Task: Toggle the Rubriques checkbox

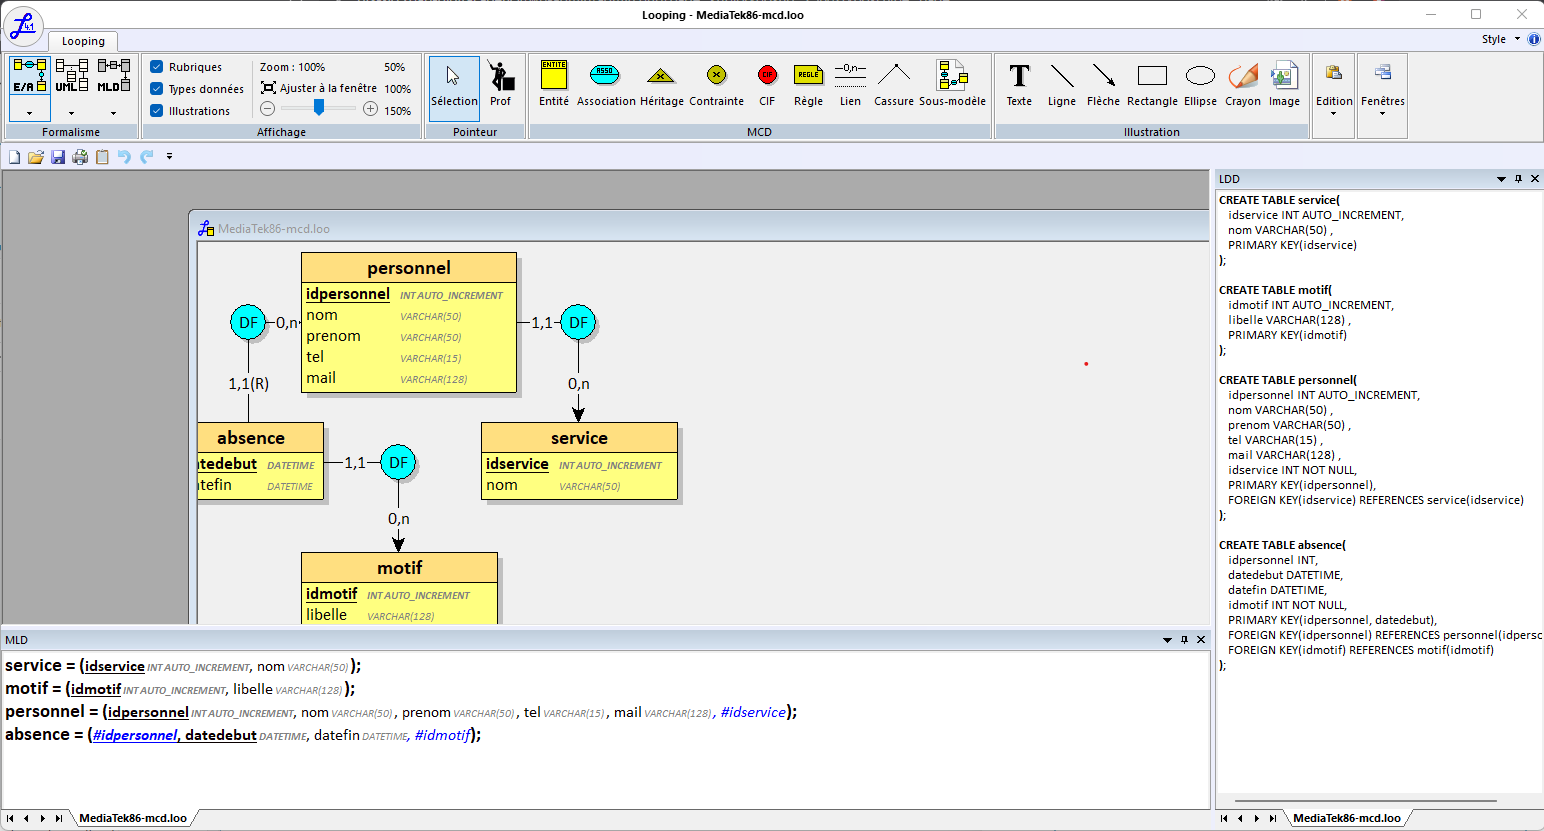Action: (157, 67)
